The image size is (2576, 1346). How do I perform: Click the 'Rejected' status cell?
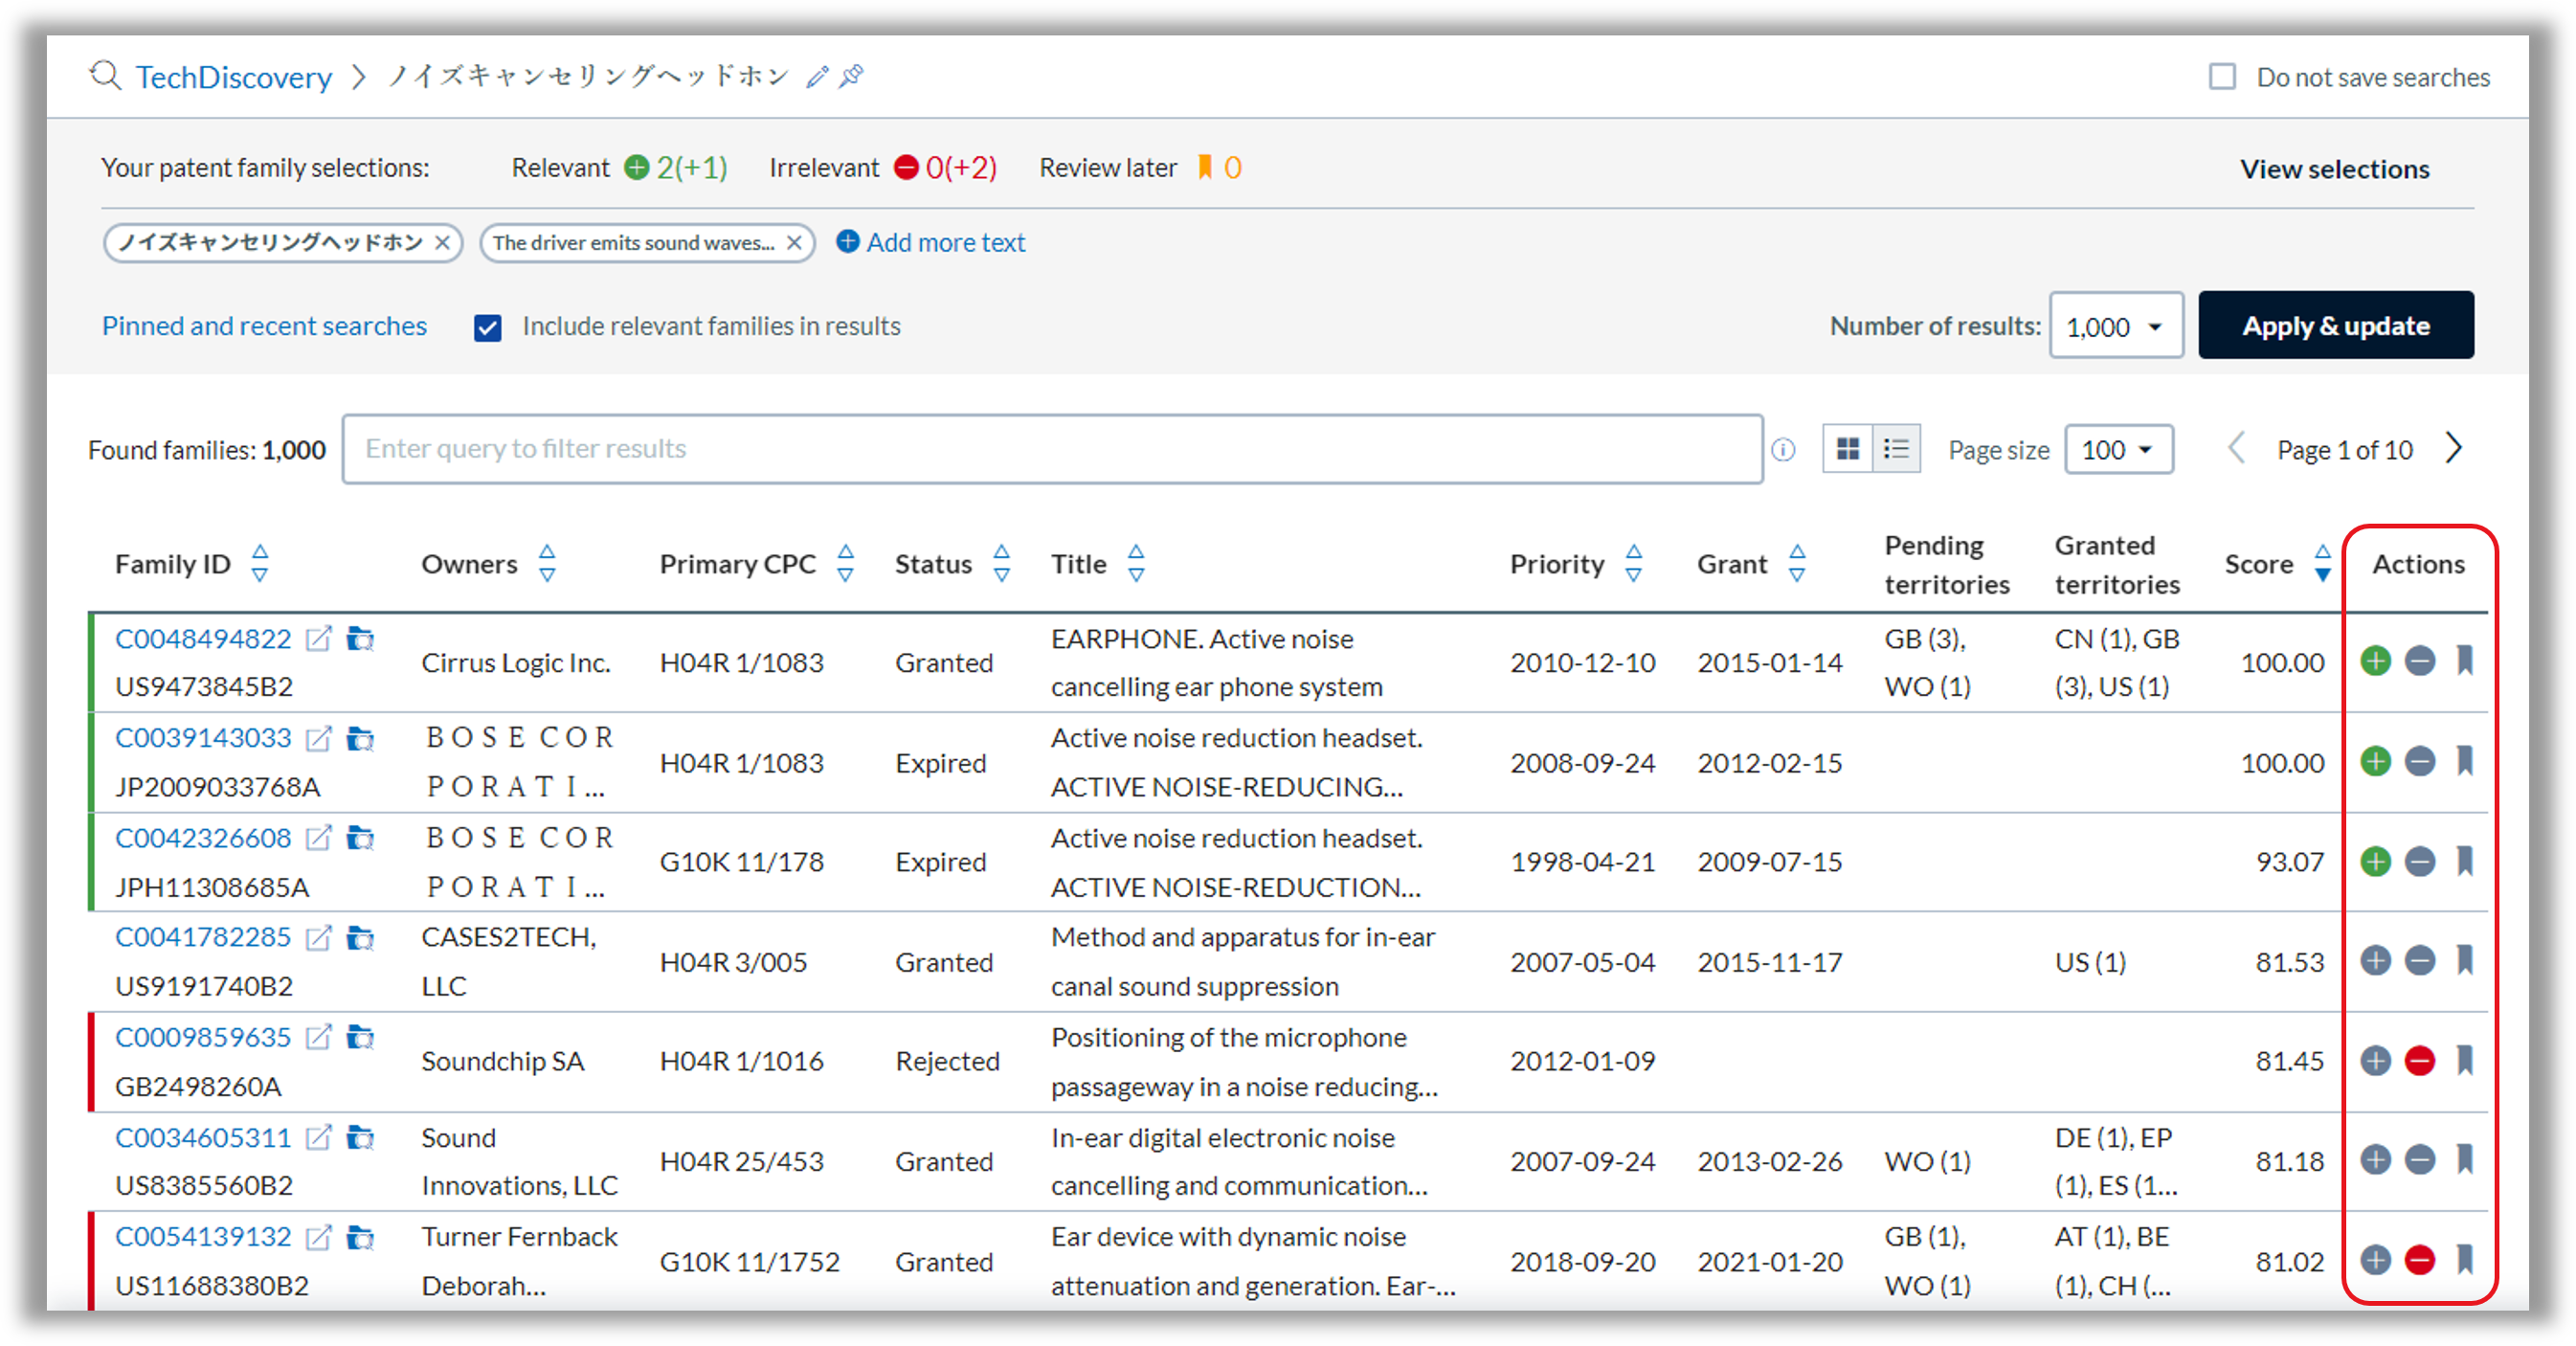[x=947, y=1061]
